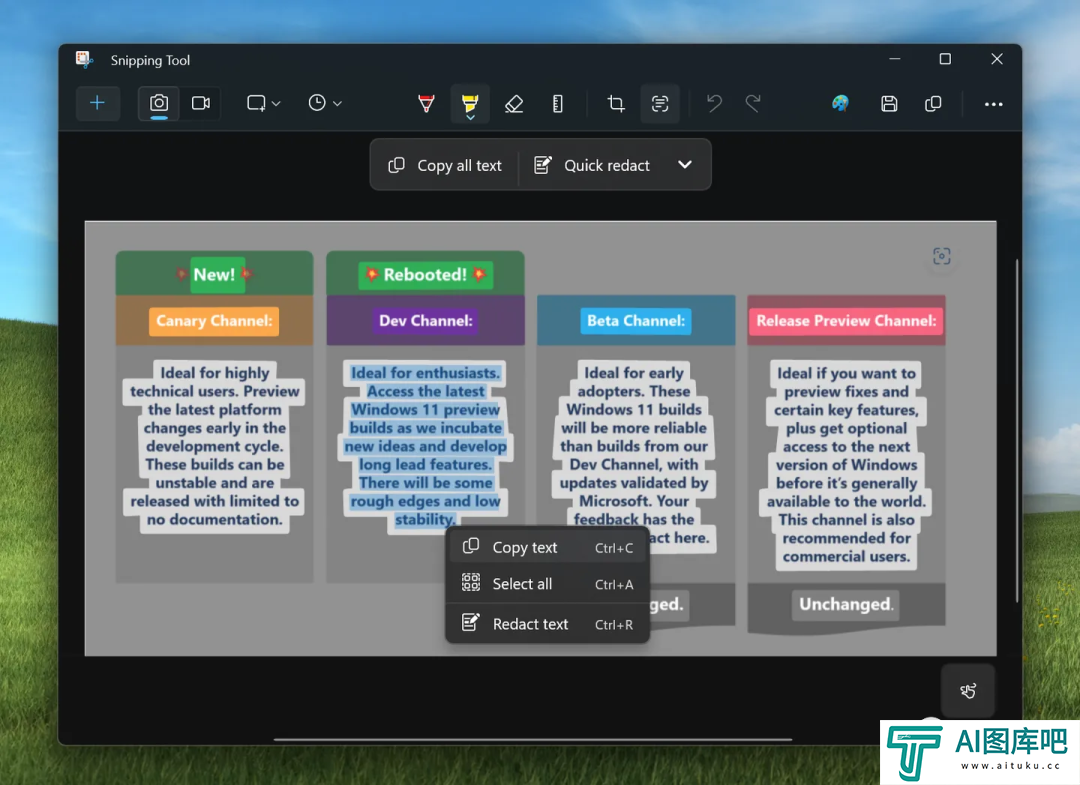Toggle the Text actions tool

coord(660,103)
